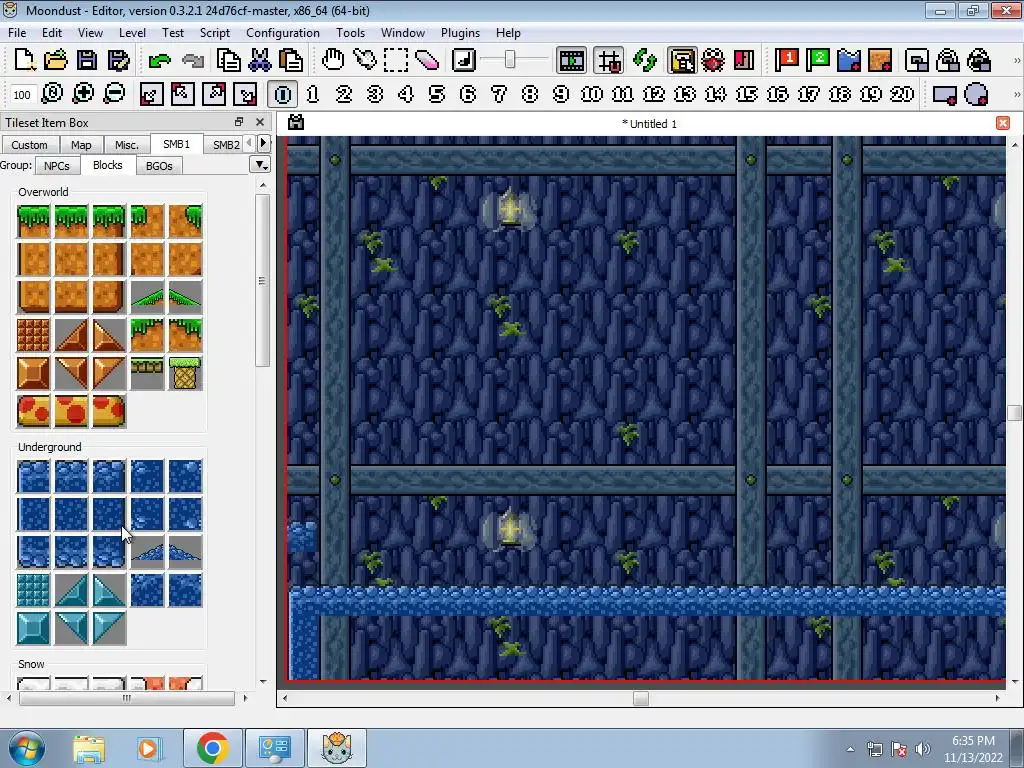Toggle the animation film-strip button

coord(571,60)
